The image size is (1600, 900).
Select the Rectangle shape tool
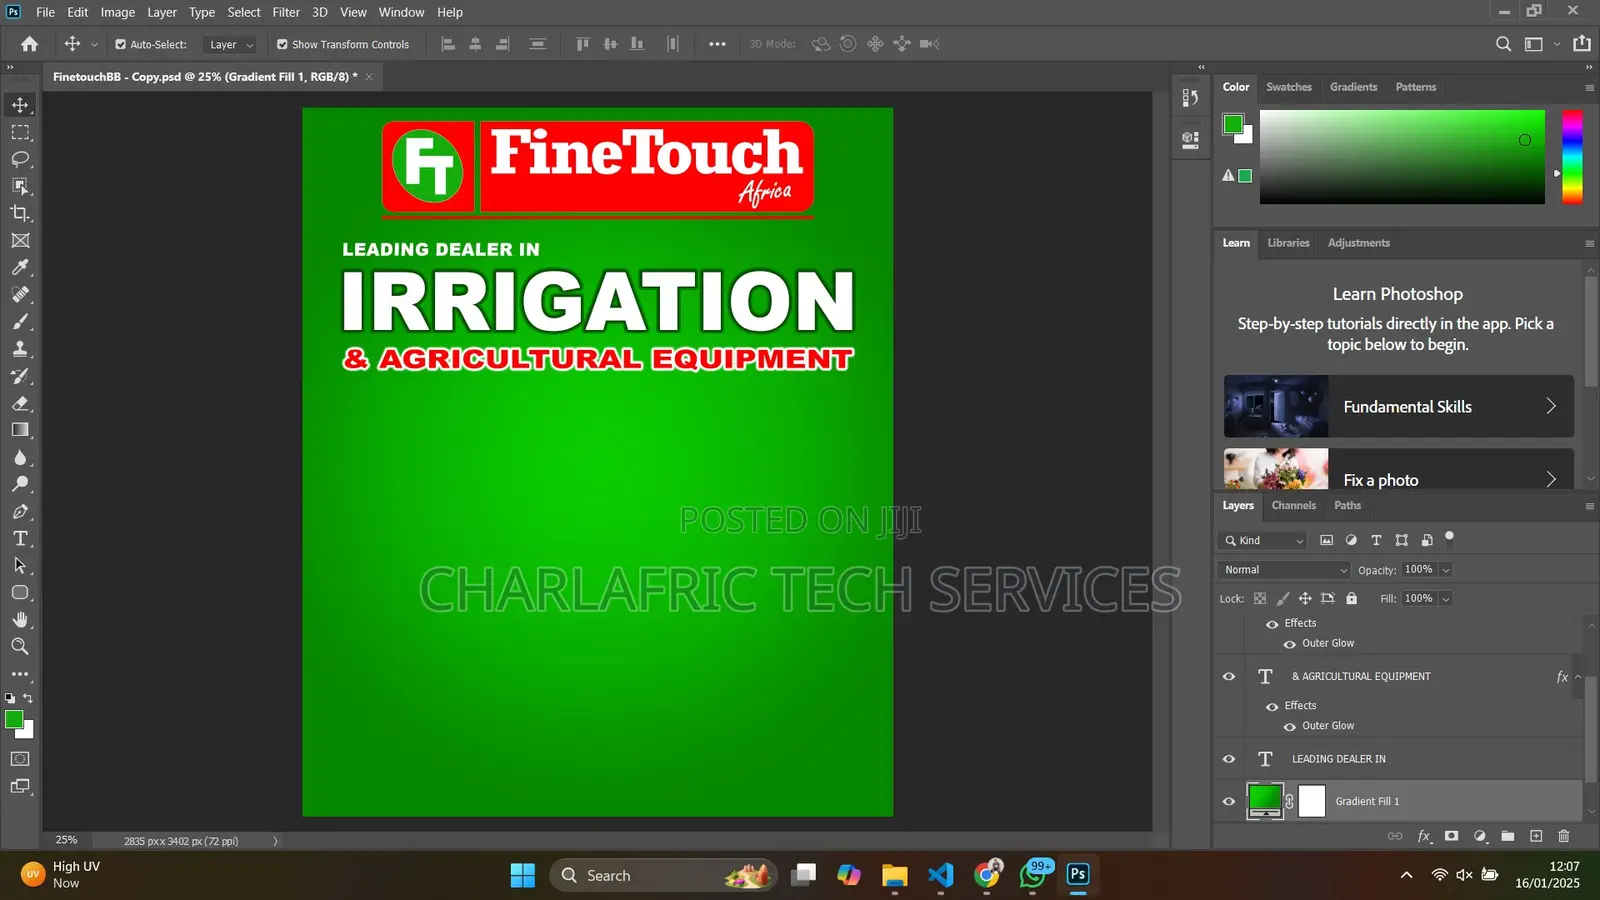20,592
